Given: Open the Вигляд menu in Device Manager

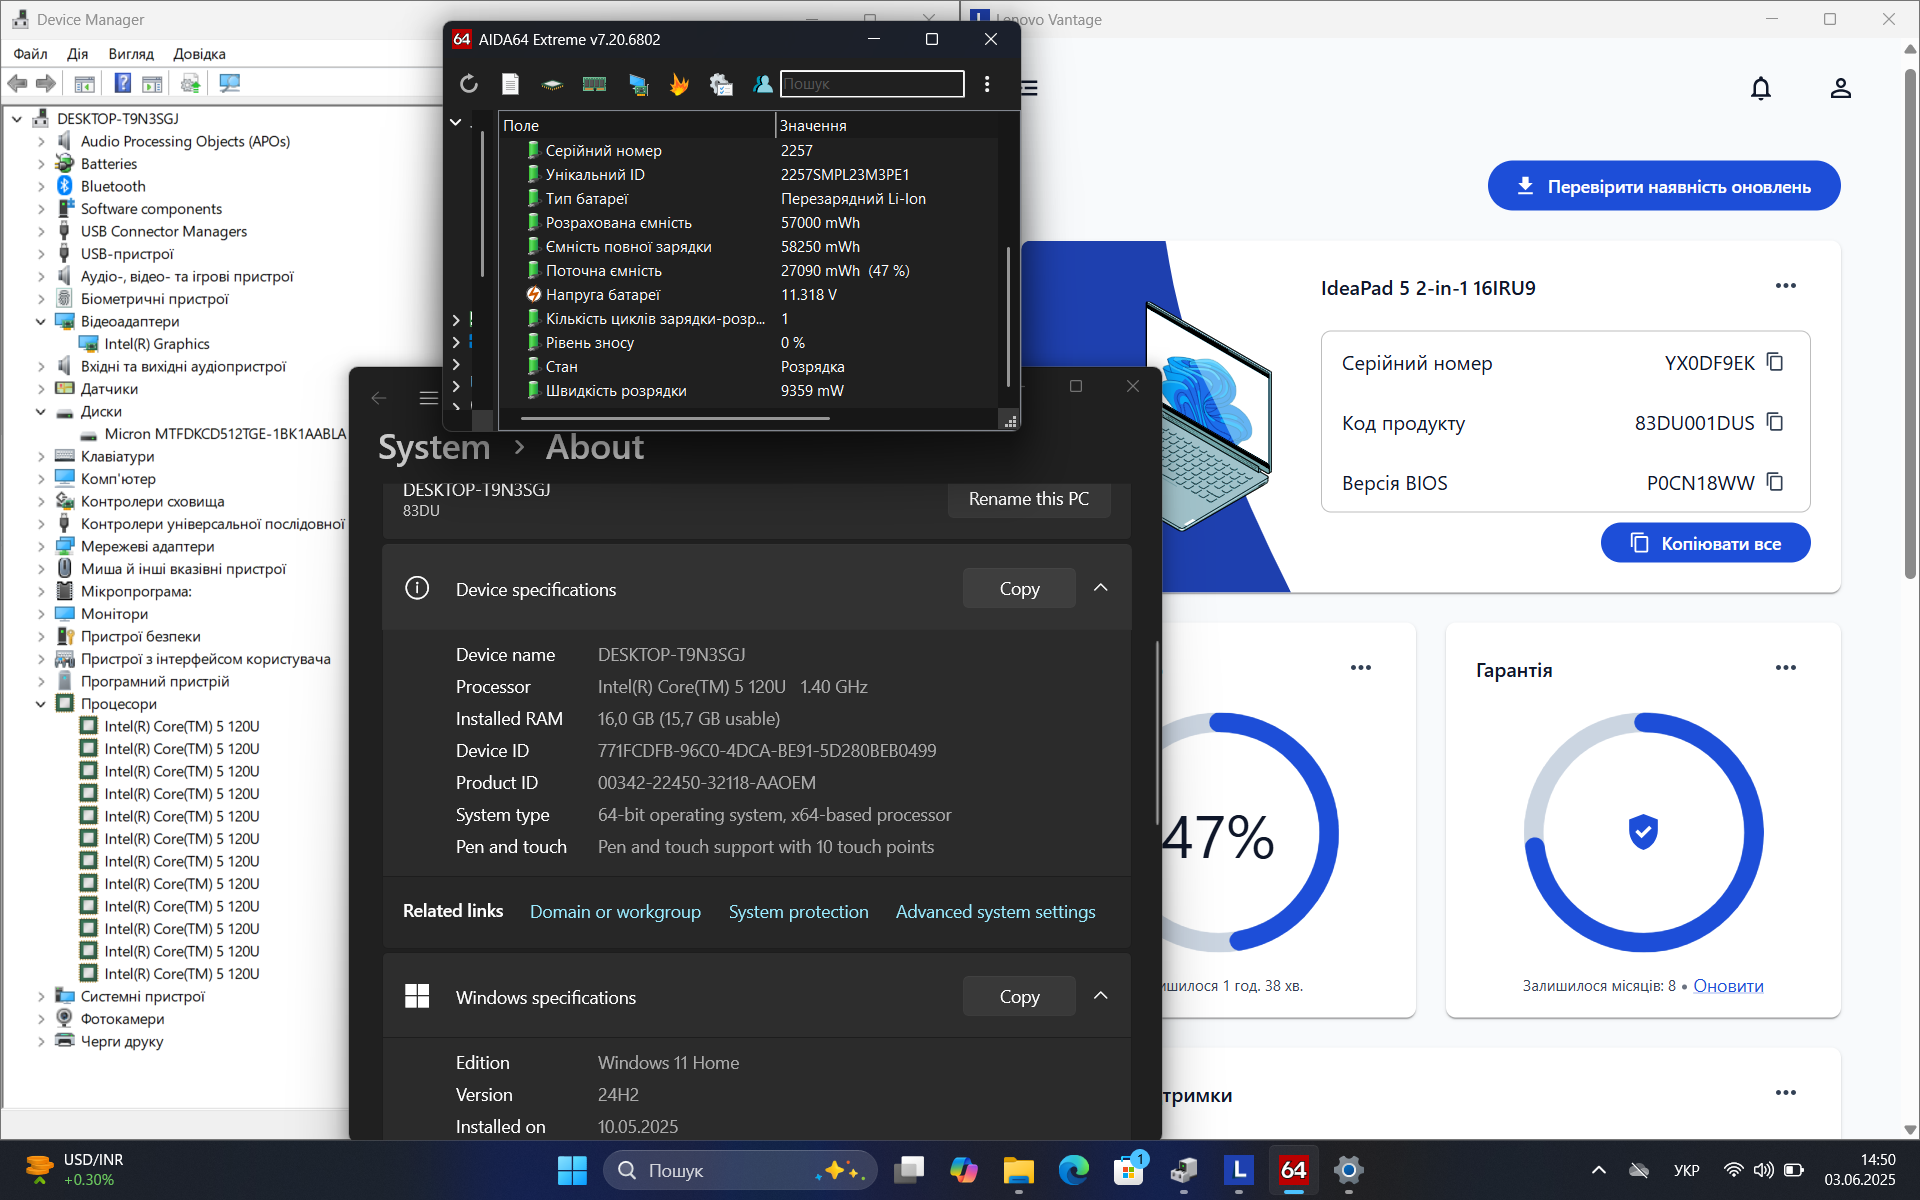Looking at the screenshot, I should [131, 54].
